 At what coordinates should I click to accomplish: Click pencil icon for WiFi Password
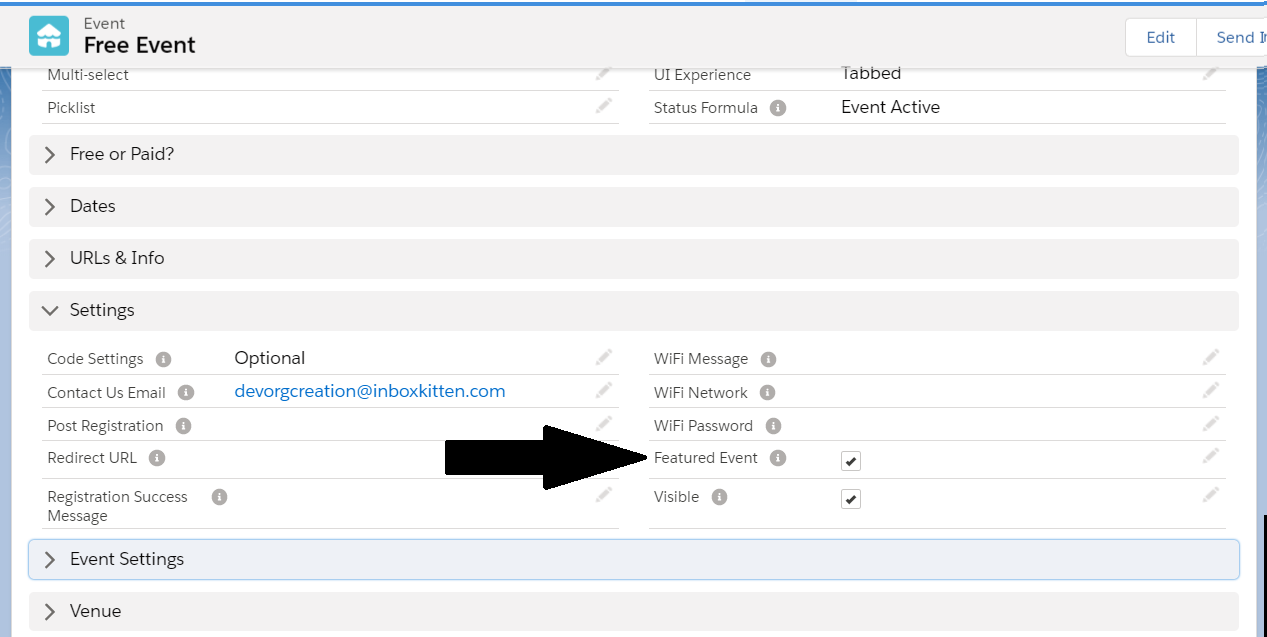coord(1211,423)
